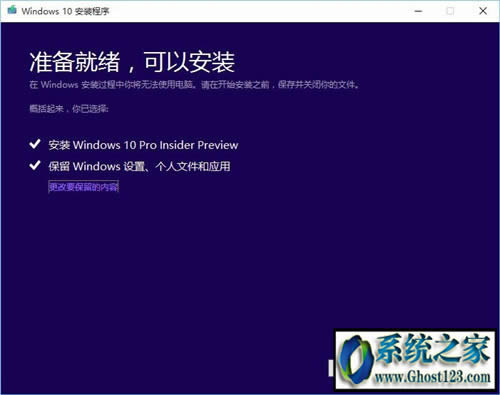Click the checkmark beside 保留 Windows 设置
The image size is (500, 395).
coord(35,165)
